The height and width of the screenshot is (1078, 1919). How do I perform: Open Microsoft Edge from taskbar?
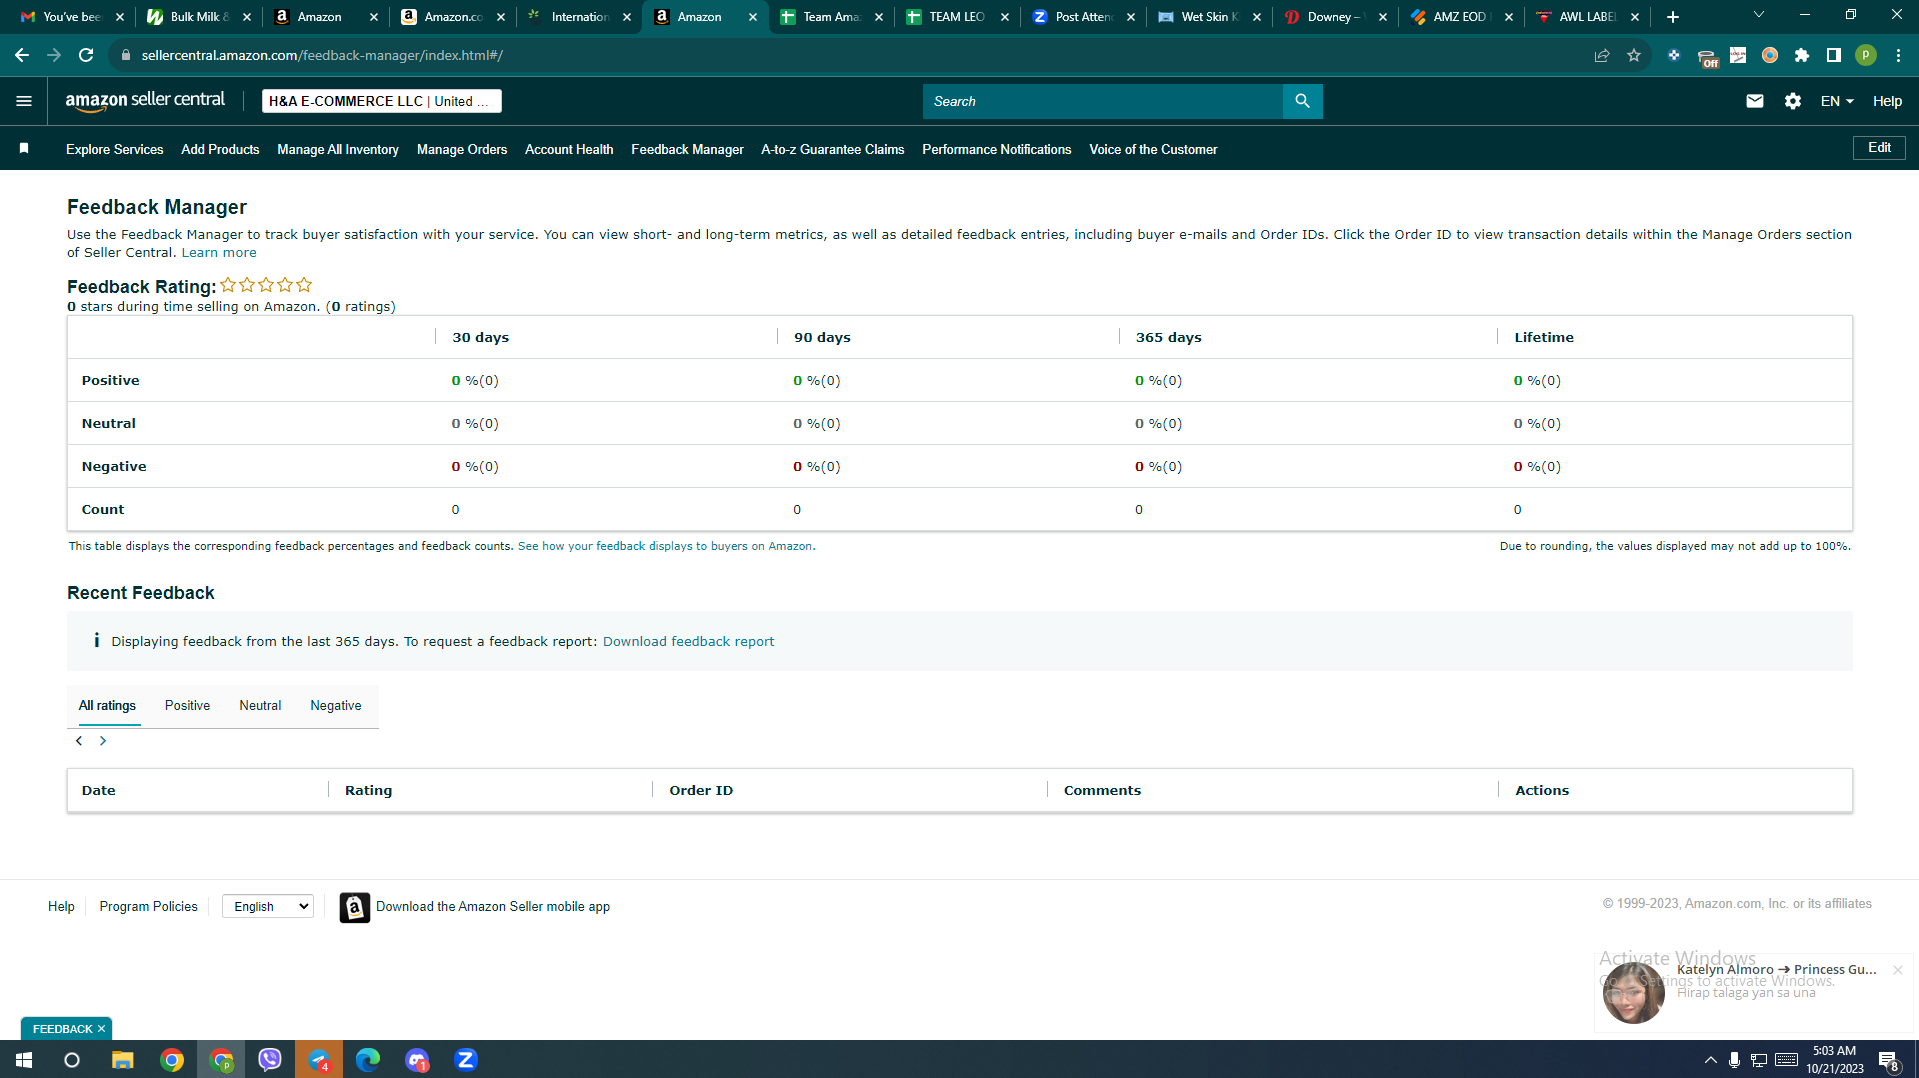[368, 1060]
